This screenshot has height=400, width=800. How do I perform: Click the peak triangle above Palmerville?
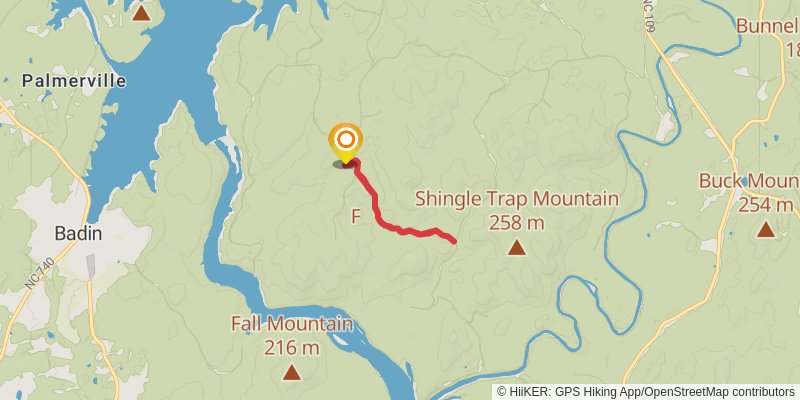141,13
